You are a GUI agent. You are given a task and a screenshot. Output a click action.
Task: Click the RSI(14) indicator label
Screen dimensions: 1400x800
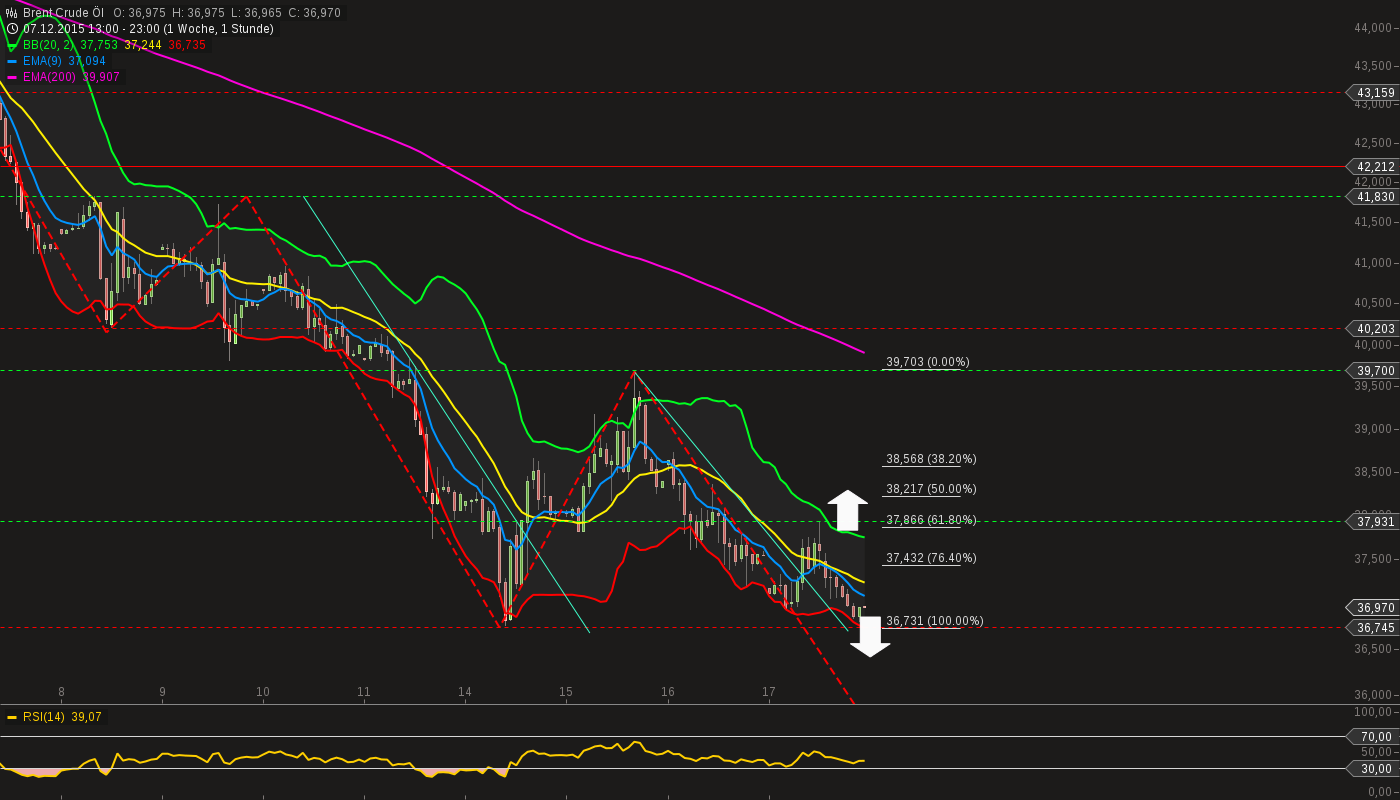point(44,717)
